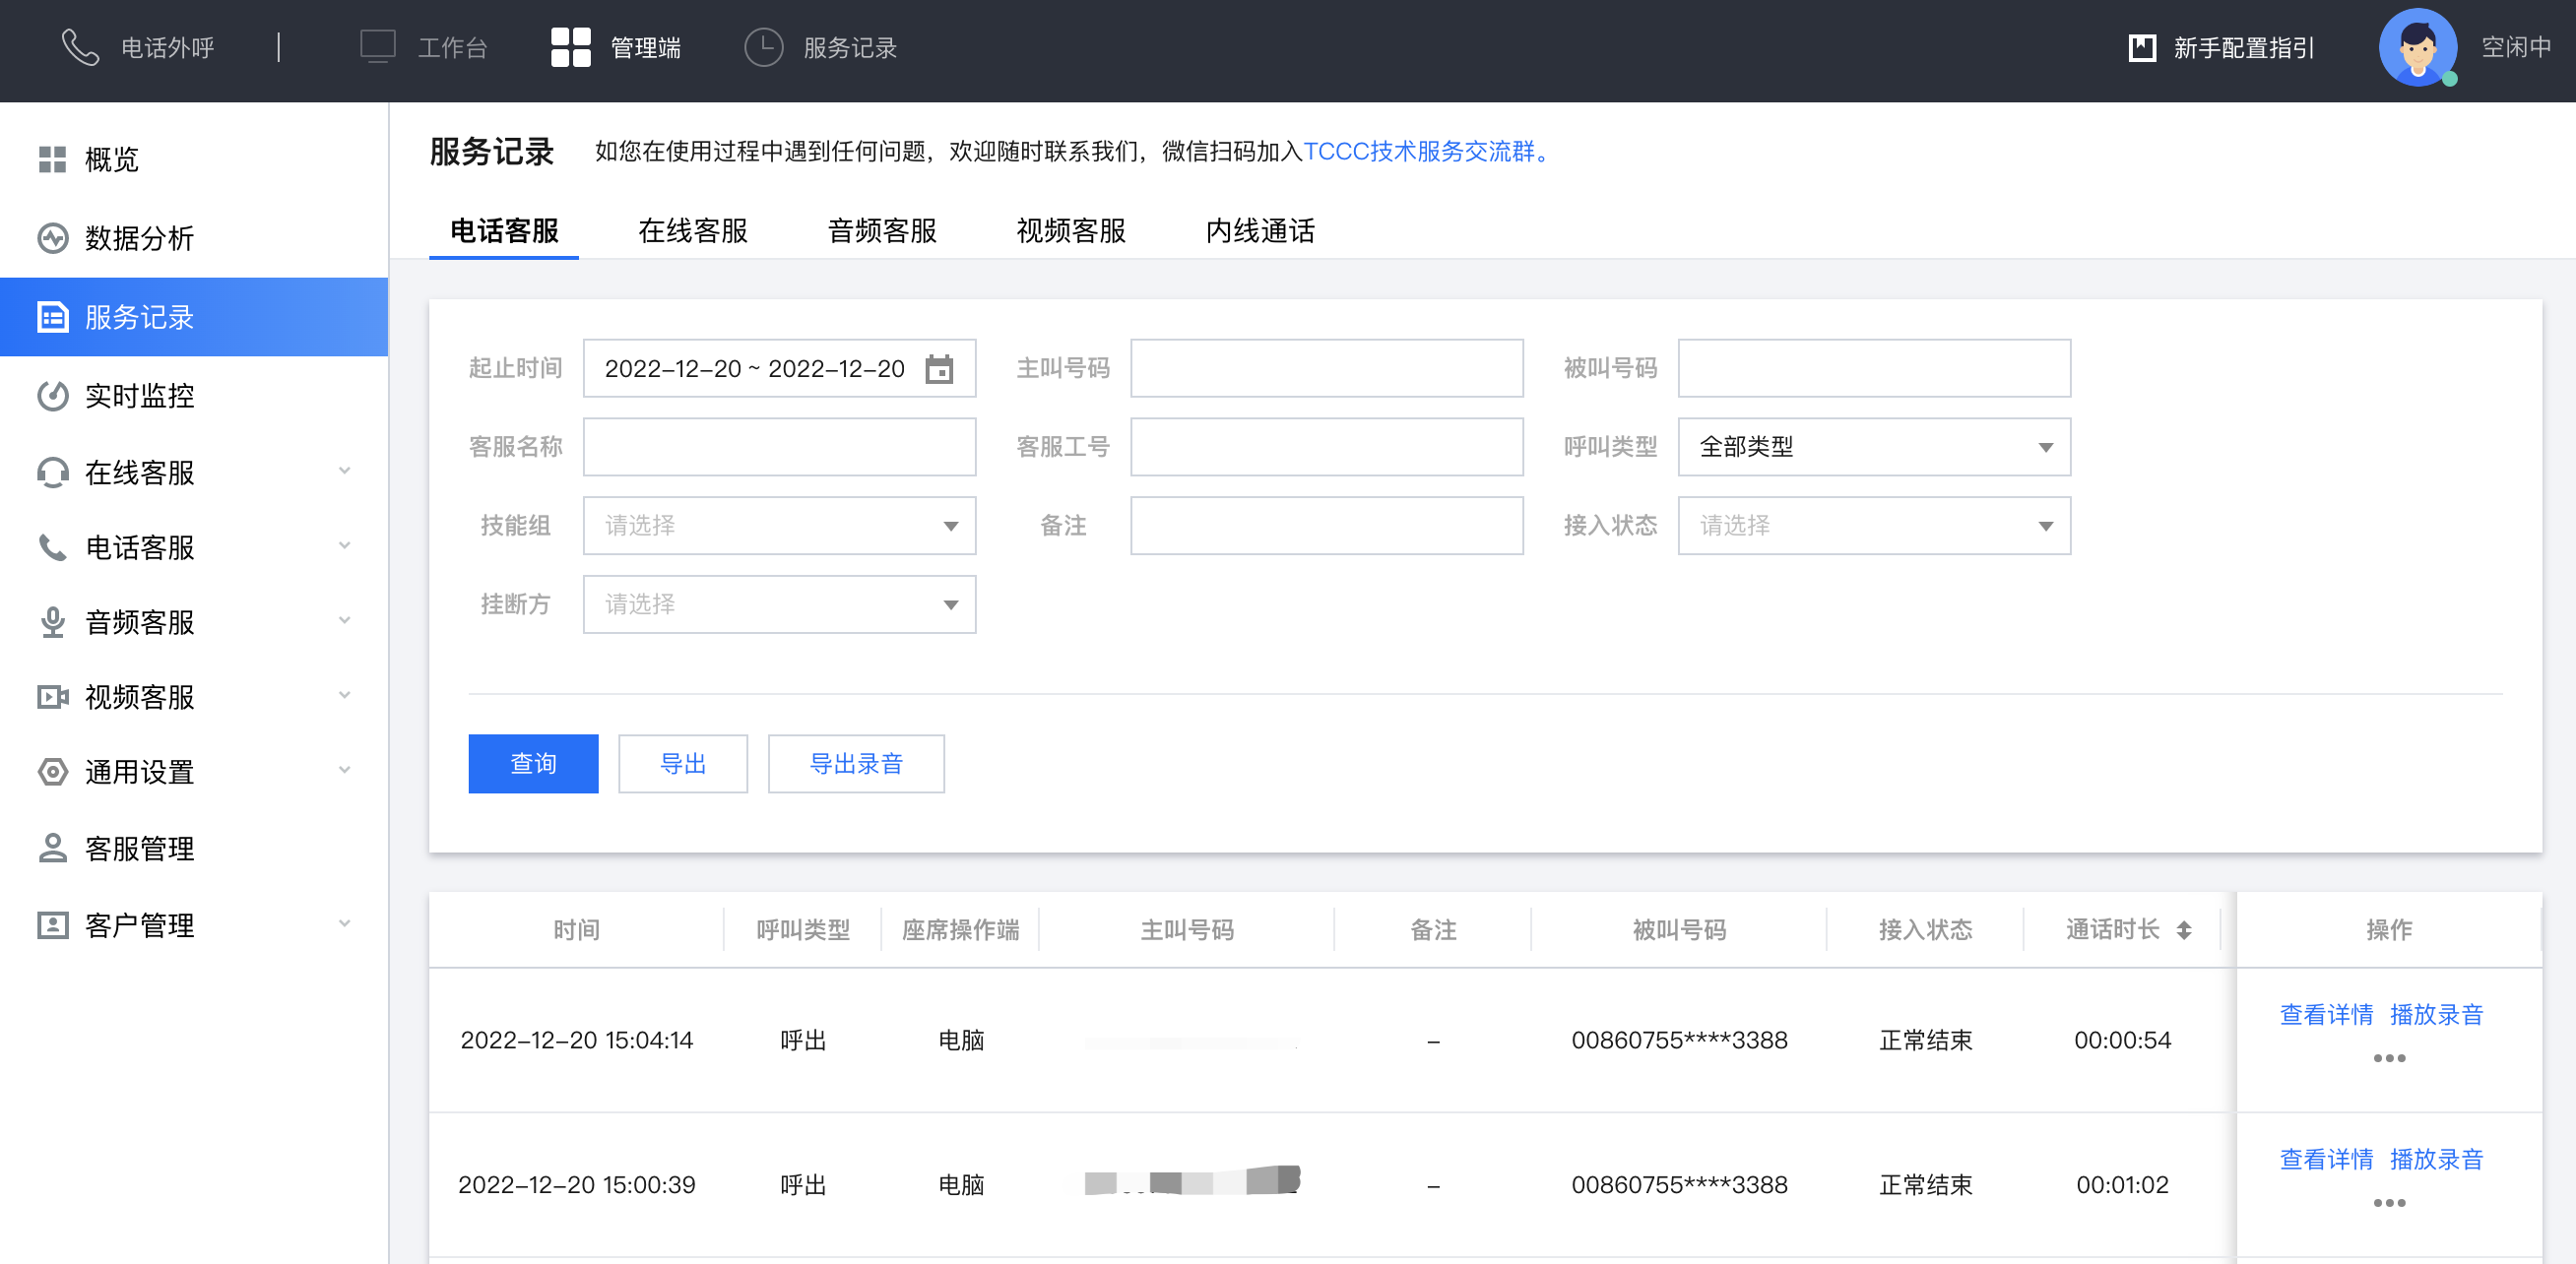Viewport: 2576px width, 1264px height.
Task: Open the 技能组 dropdown
Action: pos(779,526)
